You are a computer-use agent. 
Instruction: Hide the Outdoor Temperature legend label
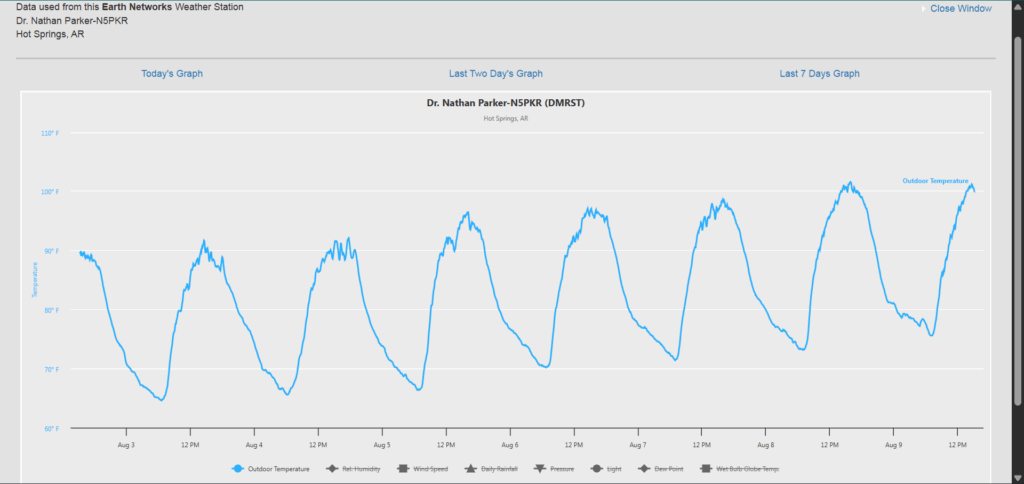[279, 468]
